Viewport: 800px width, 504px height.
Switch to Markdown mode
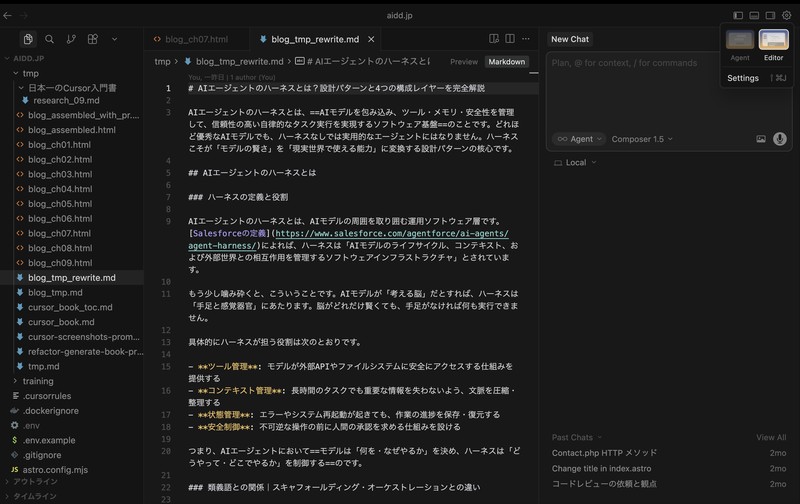click(x=507, y=62)
